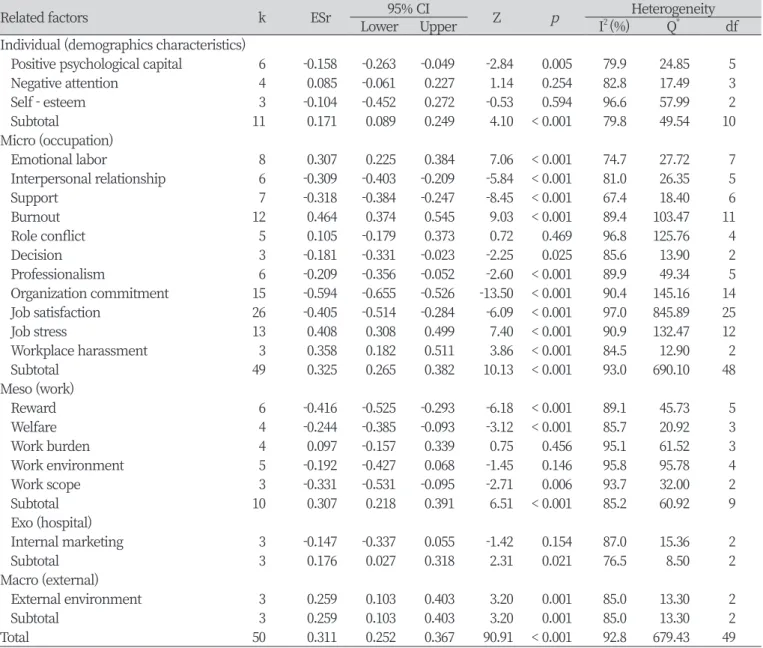Select Negative attention p value 0.254
The height and width of the screenshot is (648, 763).
(557, 83)
